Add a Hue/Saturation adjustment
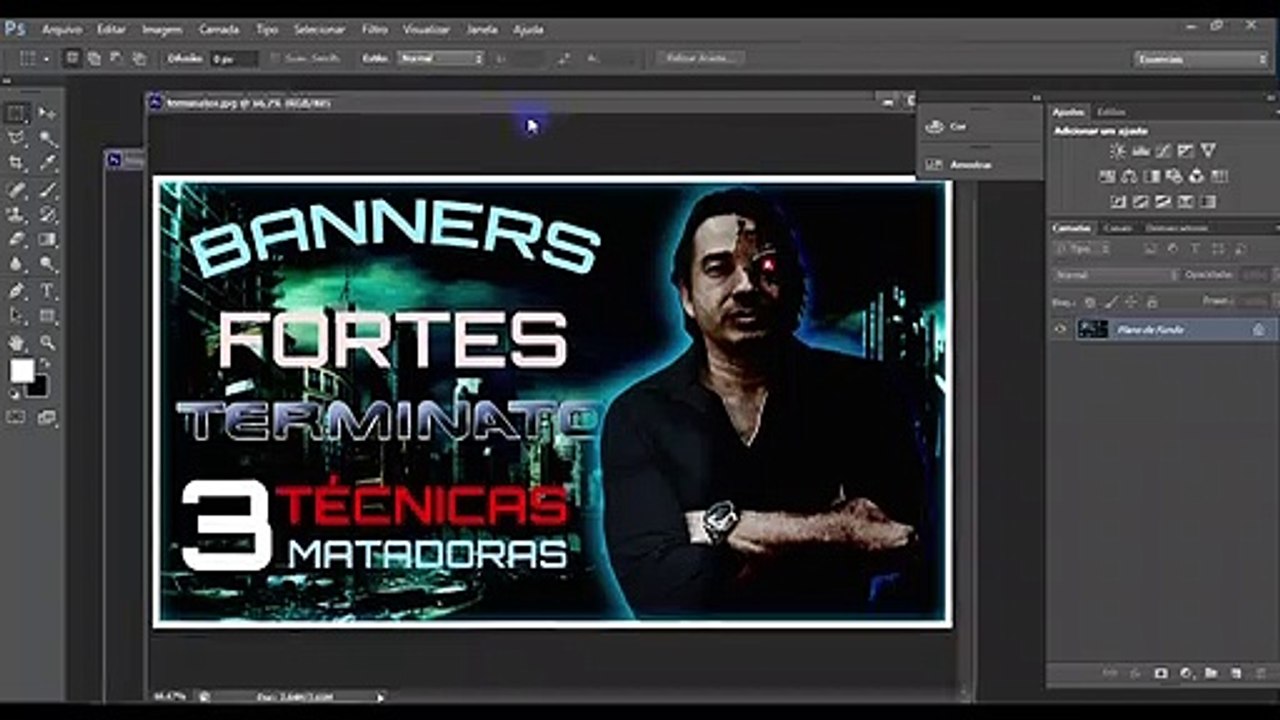The width and height of the screenshot is (1280, 720). click(1107, 176)
